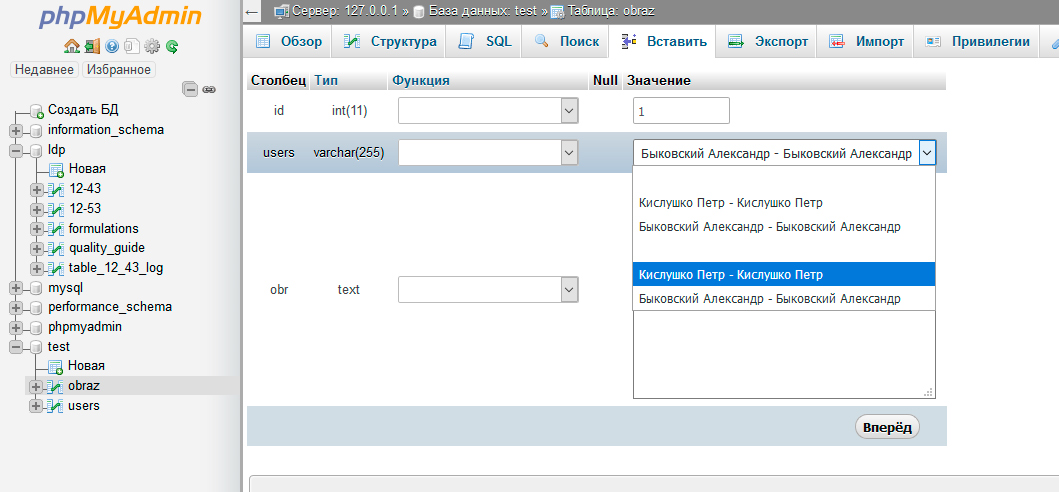Expand the formulations table node

[36, 229]
